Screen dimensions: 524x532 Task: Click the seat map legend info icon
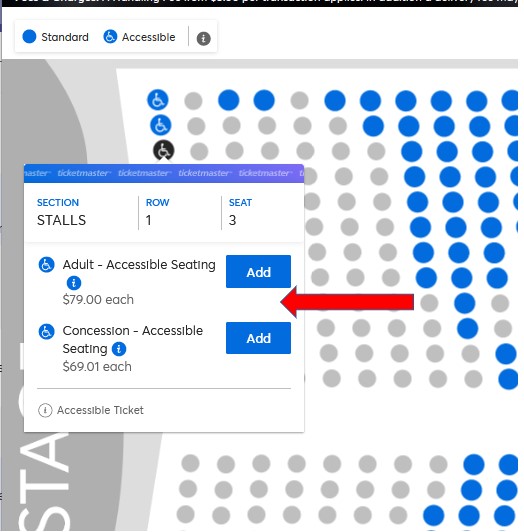203,38
